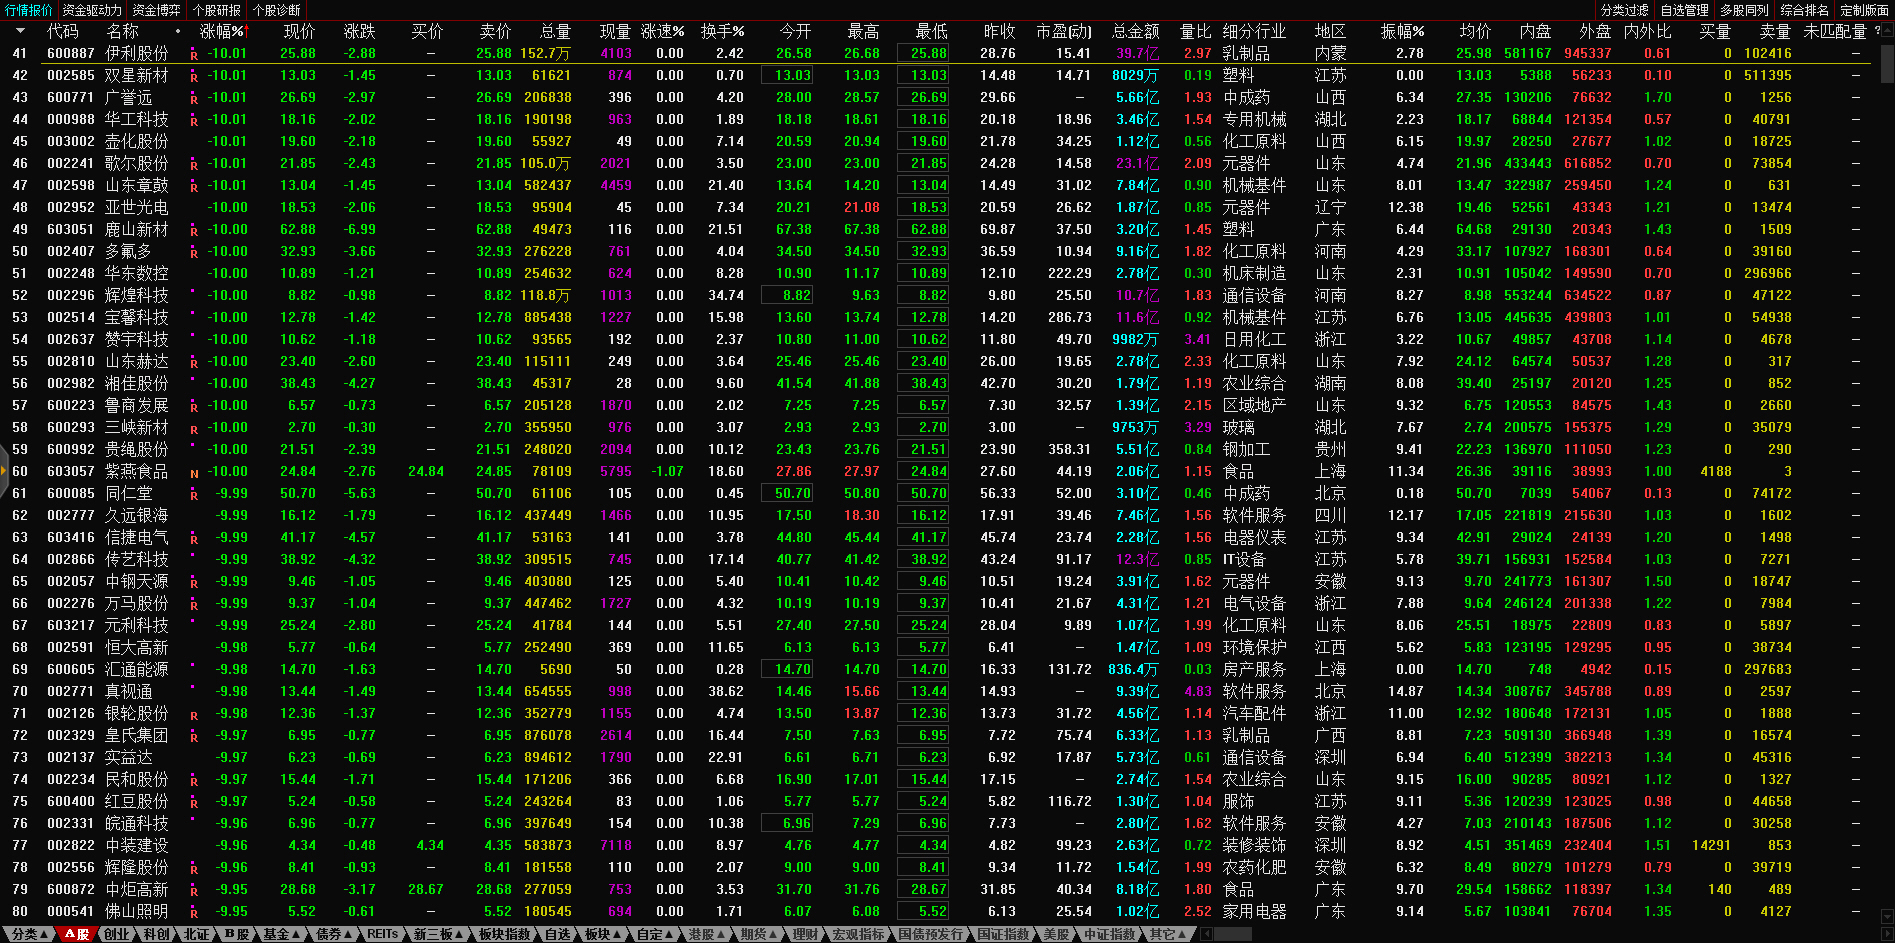Click the question mark help icon after 未匹配量
Screen dimensions: 1895x943
pos(1876,31)
